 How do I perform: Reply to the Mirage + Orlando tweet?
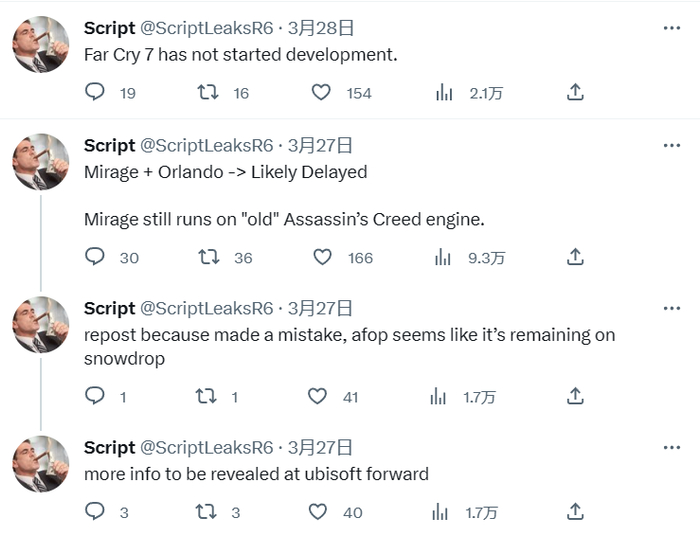click(95, 257)
